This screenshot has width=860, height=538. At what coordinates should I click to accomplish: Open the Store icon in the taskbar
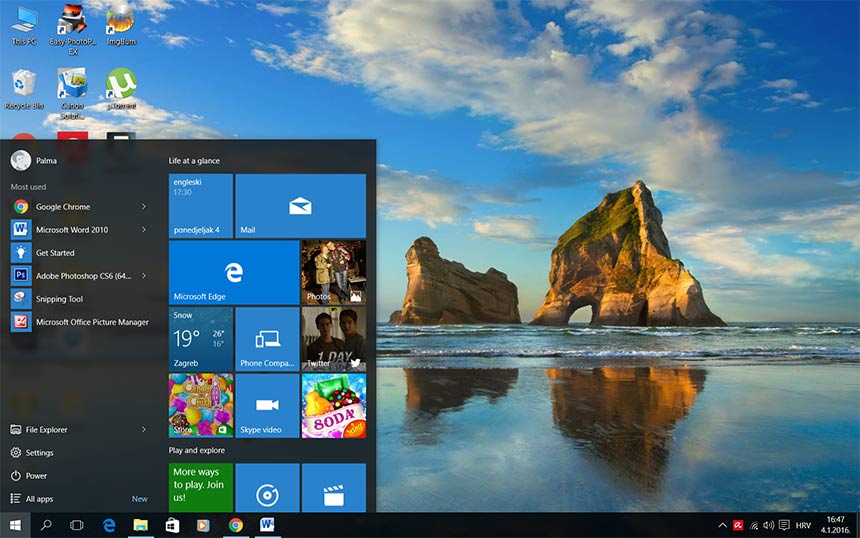(x=172, y=525)
